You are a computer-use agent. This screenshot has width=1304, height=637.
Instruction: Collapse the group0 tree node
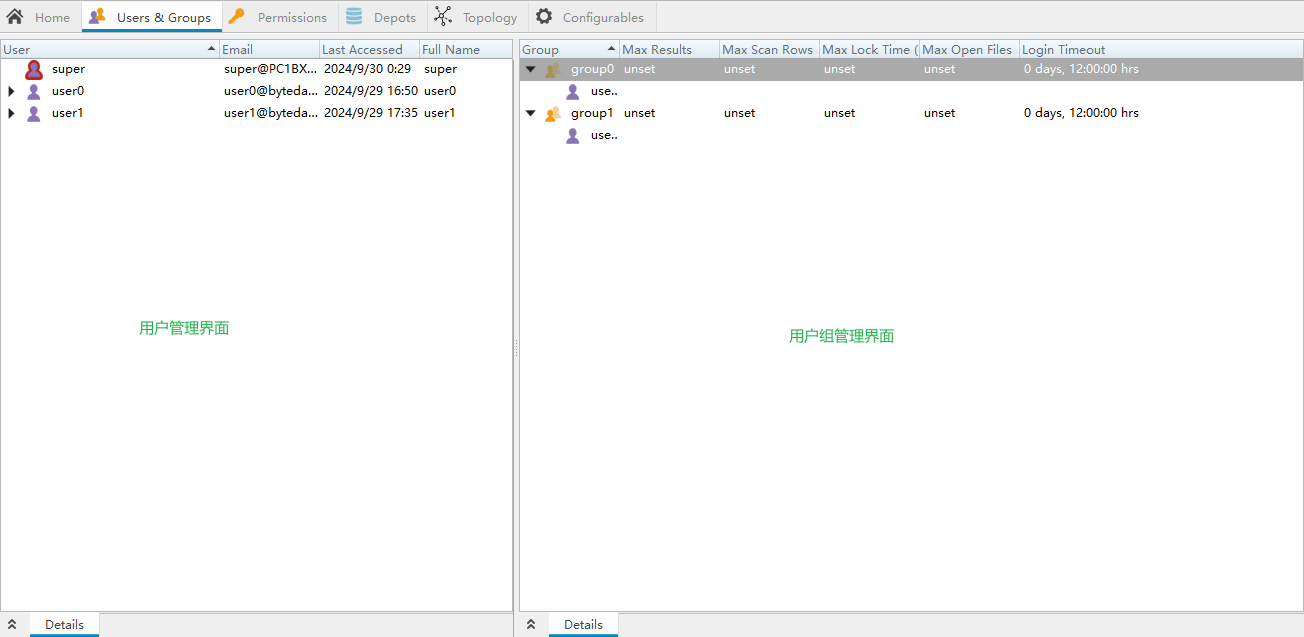(531, 69)
